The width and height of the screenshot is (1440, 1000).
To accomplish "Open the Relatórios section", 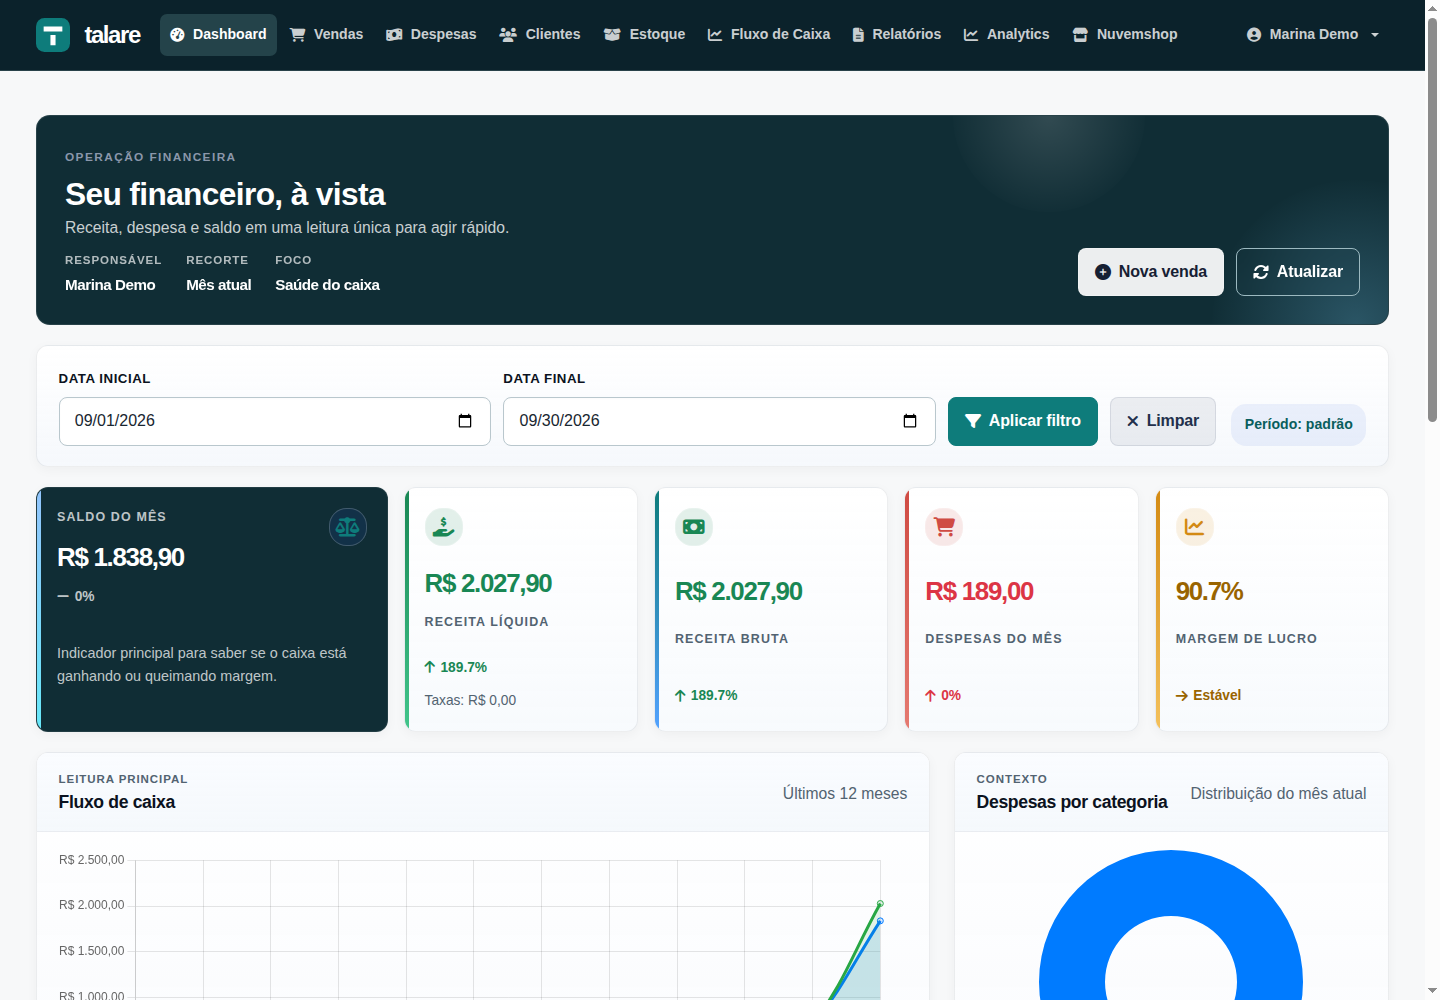I will point(896,35).
